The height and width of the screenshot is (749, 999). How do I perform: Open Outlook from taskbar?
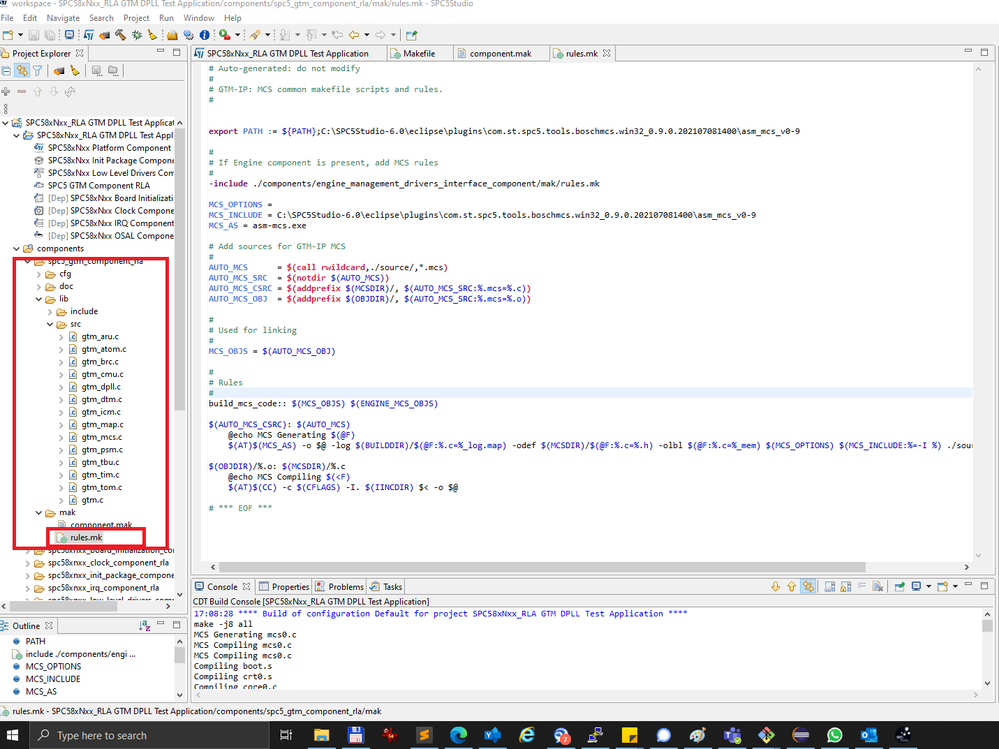(x=868, y=735)
